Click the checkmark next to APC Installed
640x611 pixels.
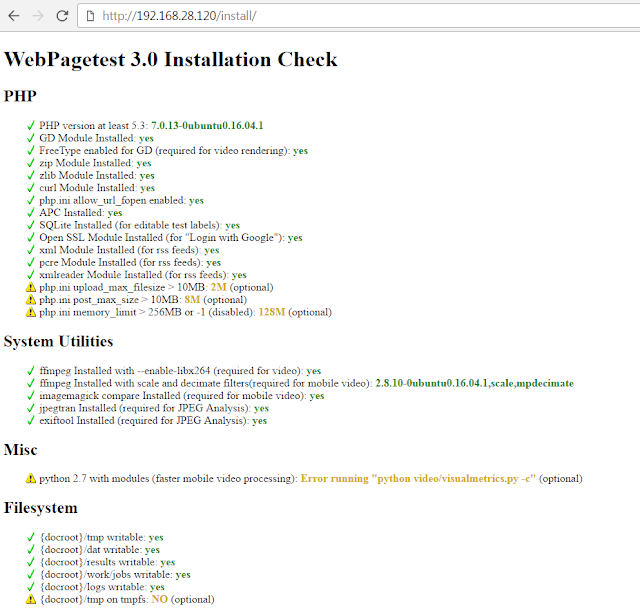point(31,213)
